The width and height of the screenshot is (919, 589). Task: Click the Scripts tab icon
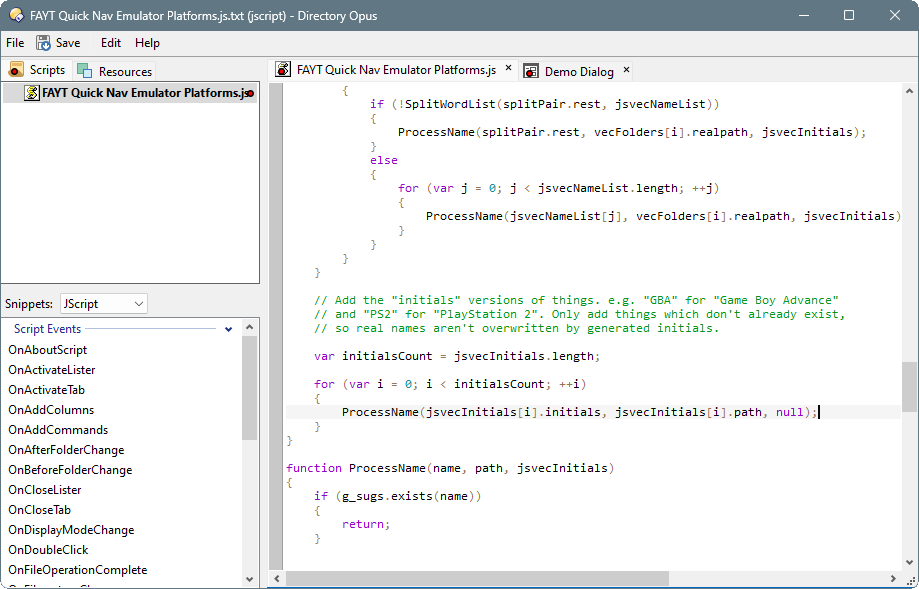pyautogui.click(x=16, y=70)
